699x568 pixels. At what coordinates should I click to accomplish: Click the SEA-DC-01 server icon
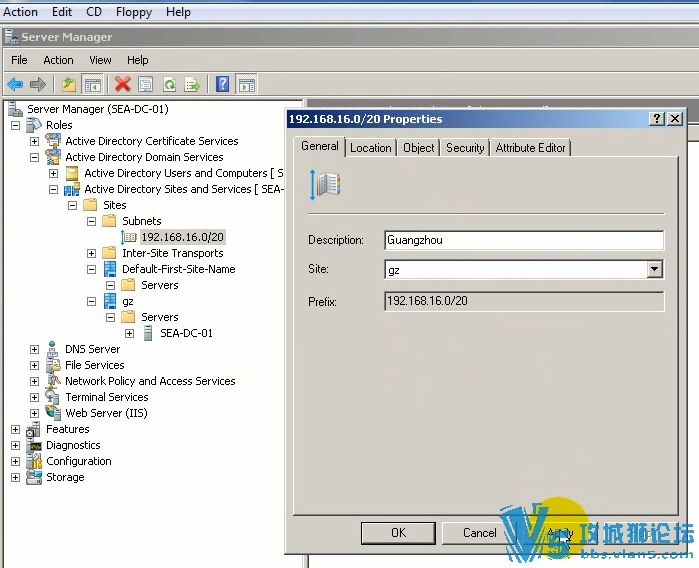point(148,333)
